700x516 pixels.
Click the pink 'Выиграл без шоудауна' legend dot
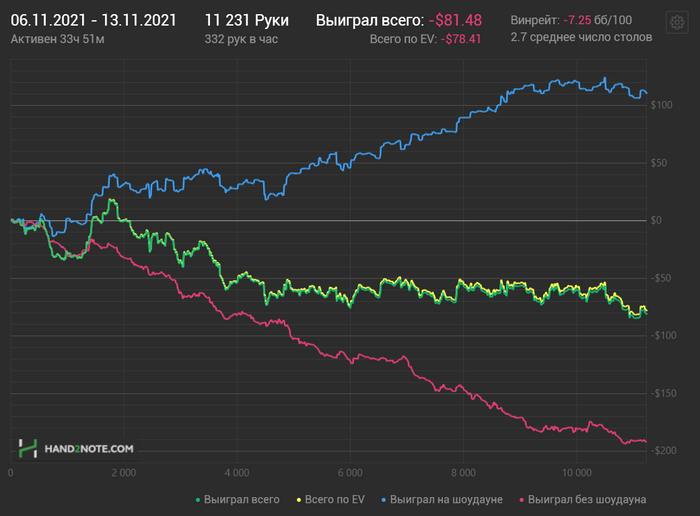pyautogui.click(x=521, y=500)
